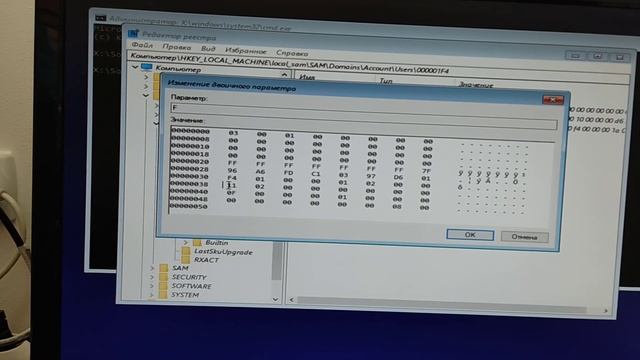Screen dimensions: 640x360
Task: Open the Правка menu
Action: tap(176, 47)
